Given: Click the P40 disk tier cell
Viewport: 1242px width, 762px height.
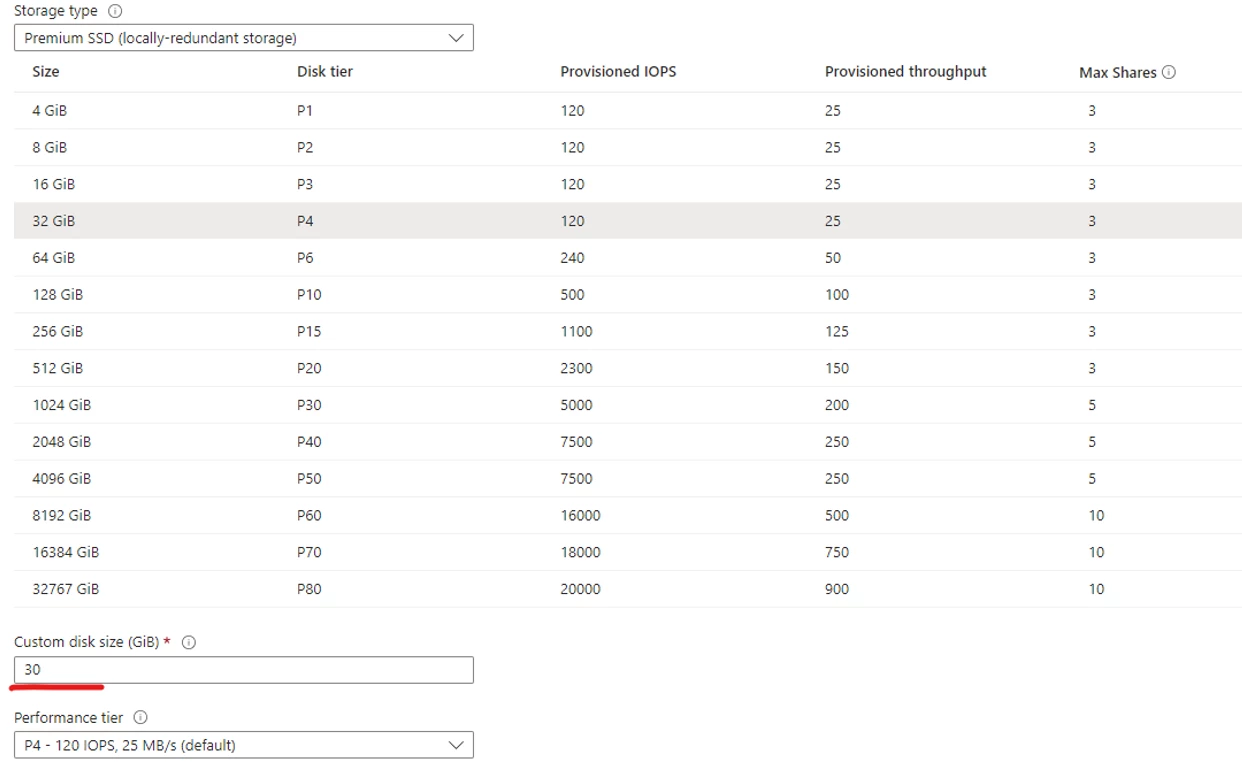Looking at the screenshot, I should click(x=309, y=442).
